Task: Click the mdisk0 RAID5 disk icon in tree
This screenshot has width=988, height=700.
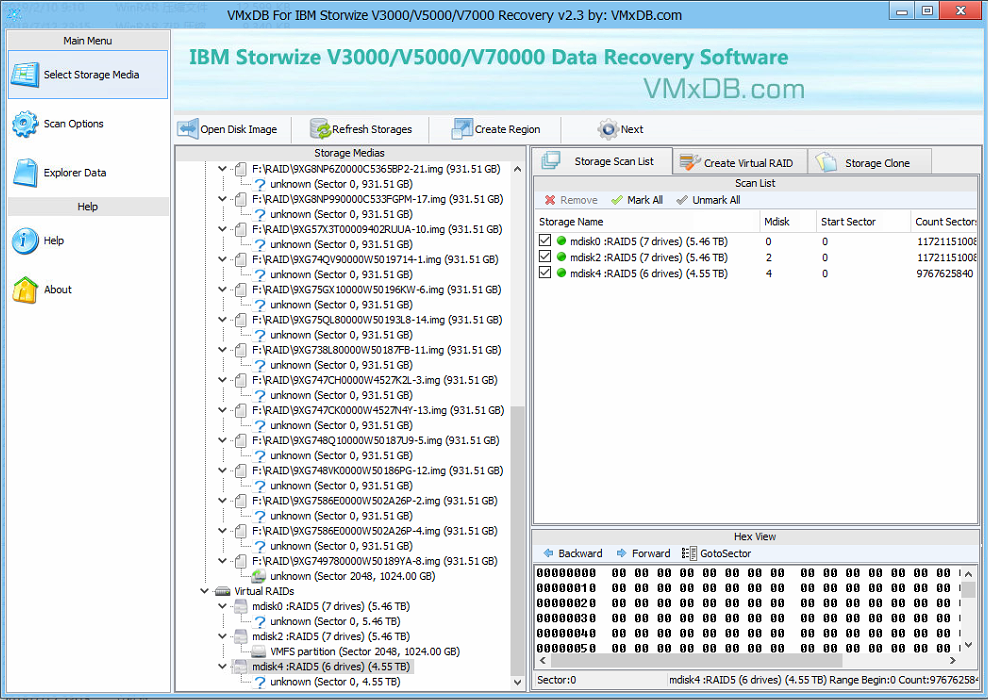Action: (241, 606)
